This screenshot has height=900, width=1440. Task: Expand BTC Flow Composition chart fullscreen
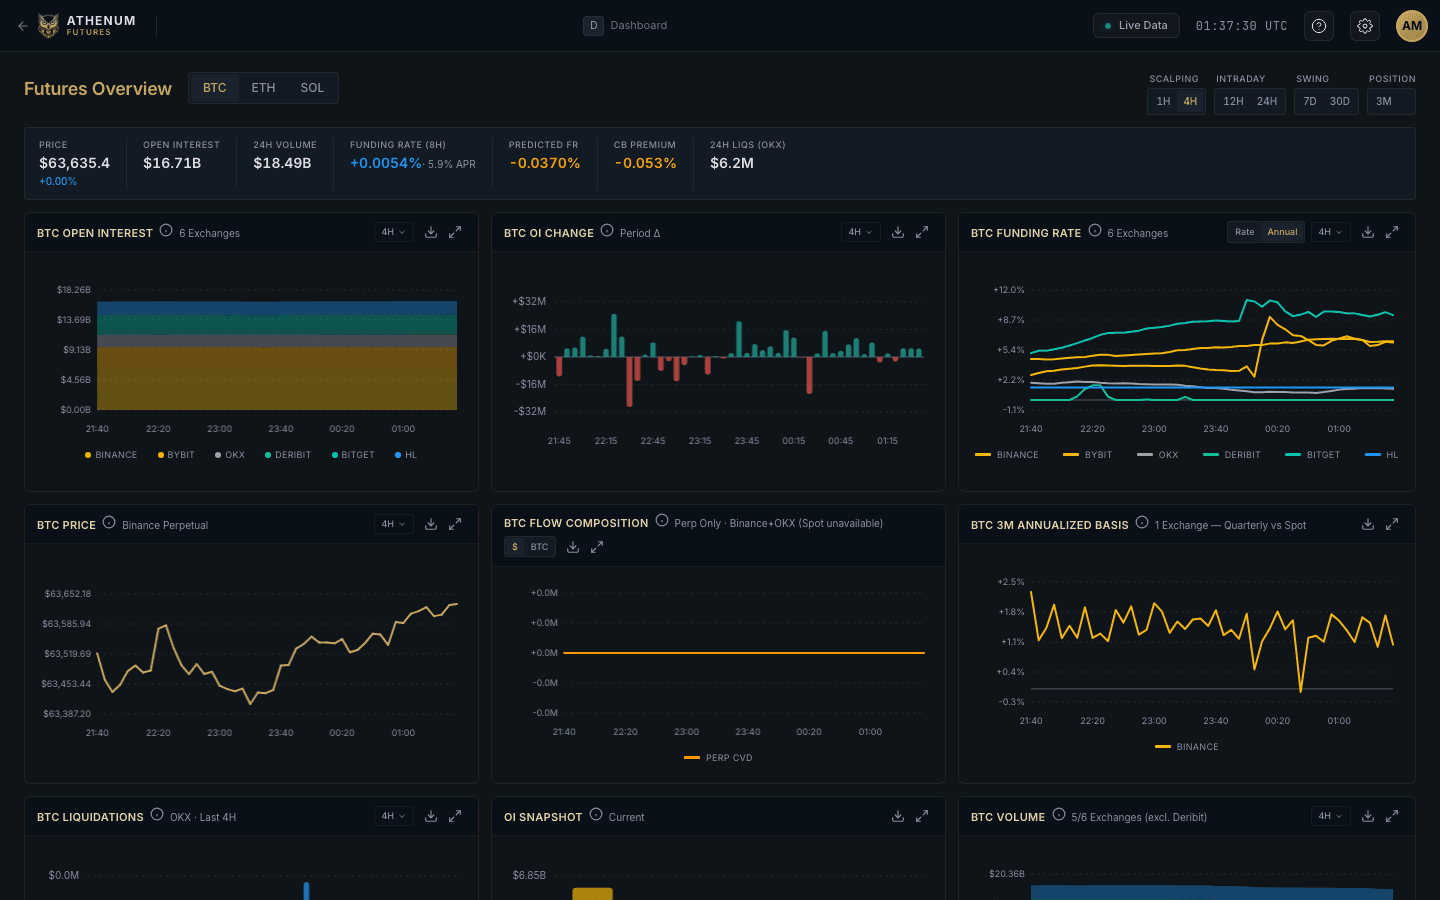click(x=597, y=547)
